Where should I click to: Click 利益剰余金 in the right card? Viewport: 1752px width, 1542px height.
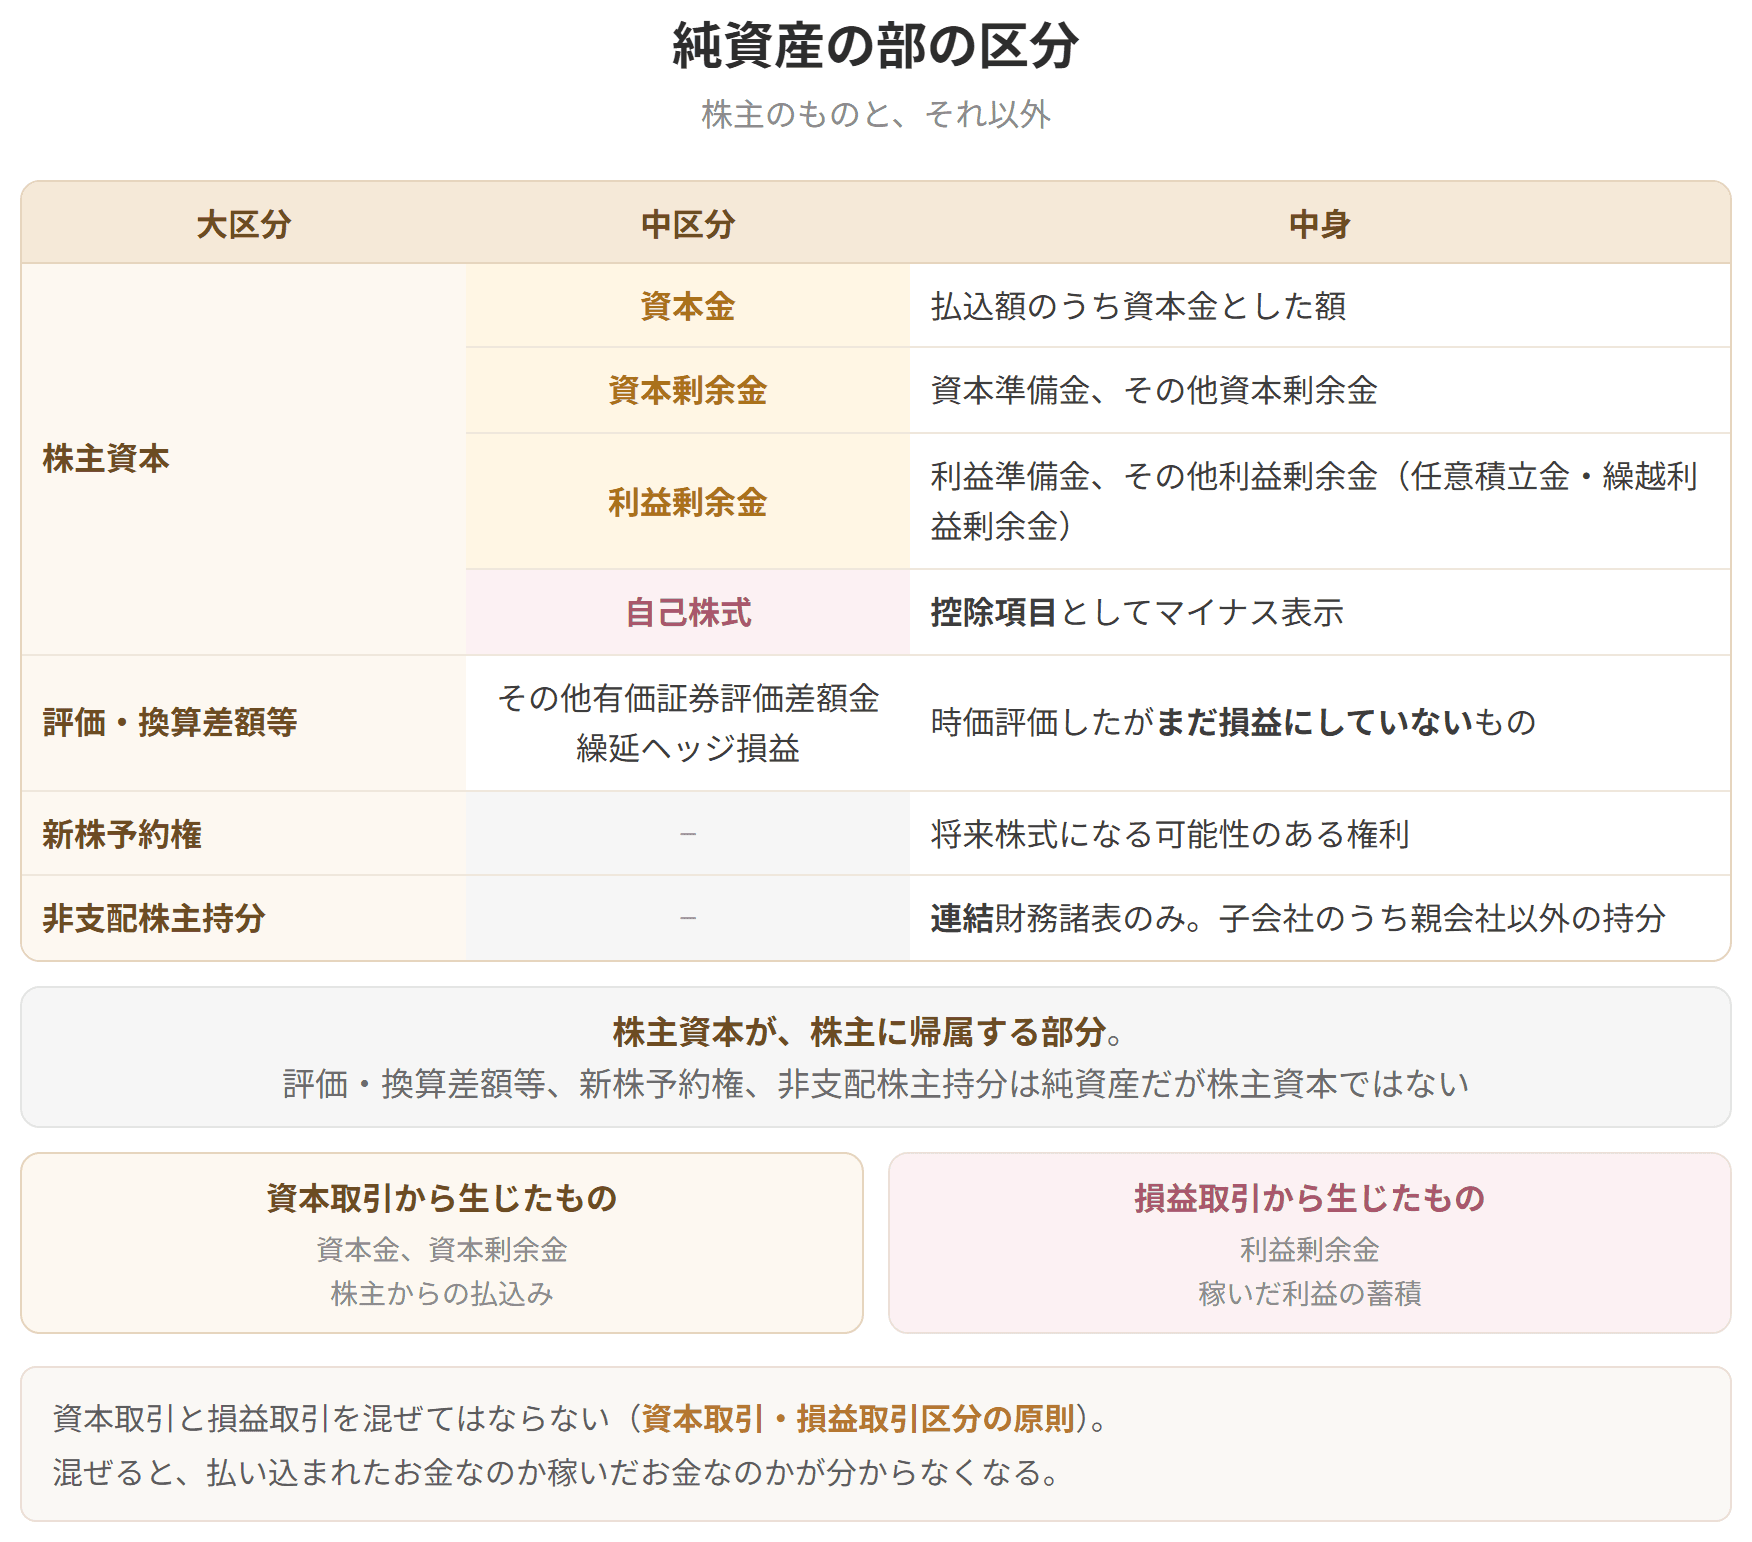click(x=1310, y=1249)
